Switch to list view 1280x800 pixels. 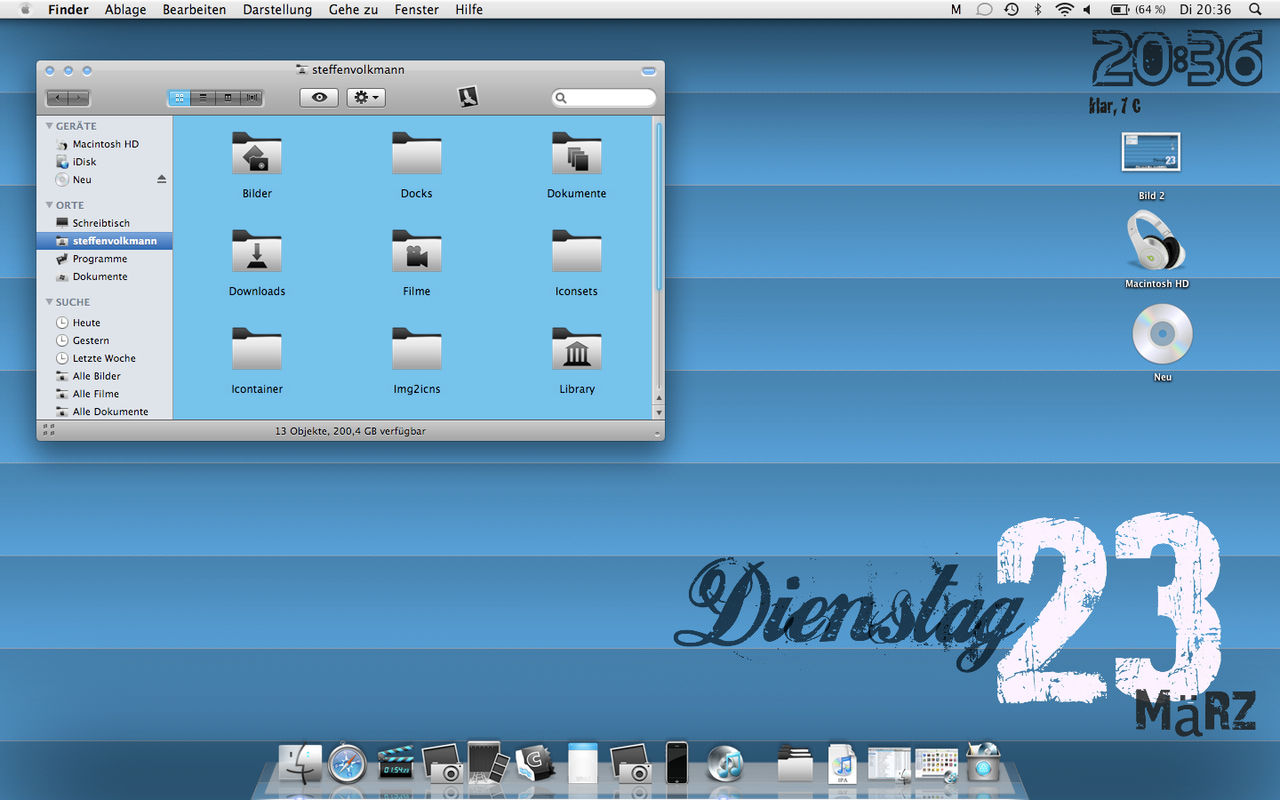click(203, 98)
